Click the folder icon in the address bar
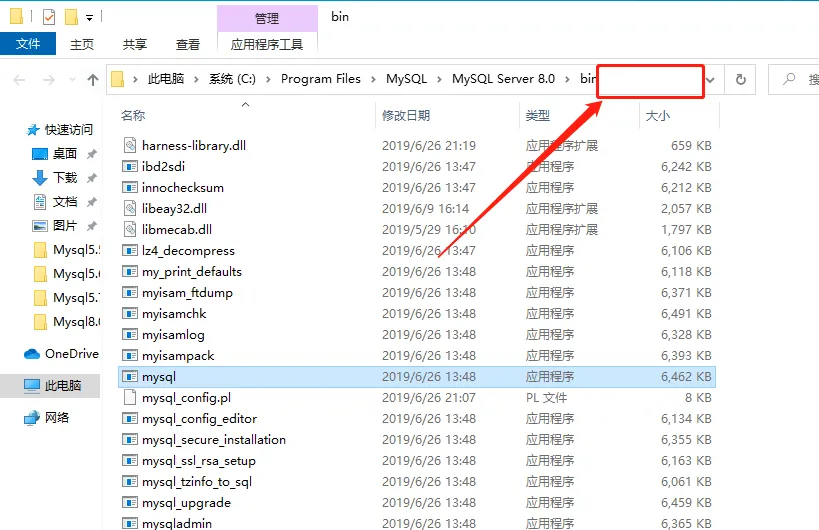 (118, 79)
